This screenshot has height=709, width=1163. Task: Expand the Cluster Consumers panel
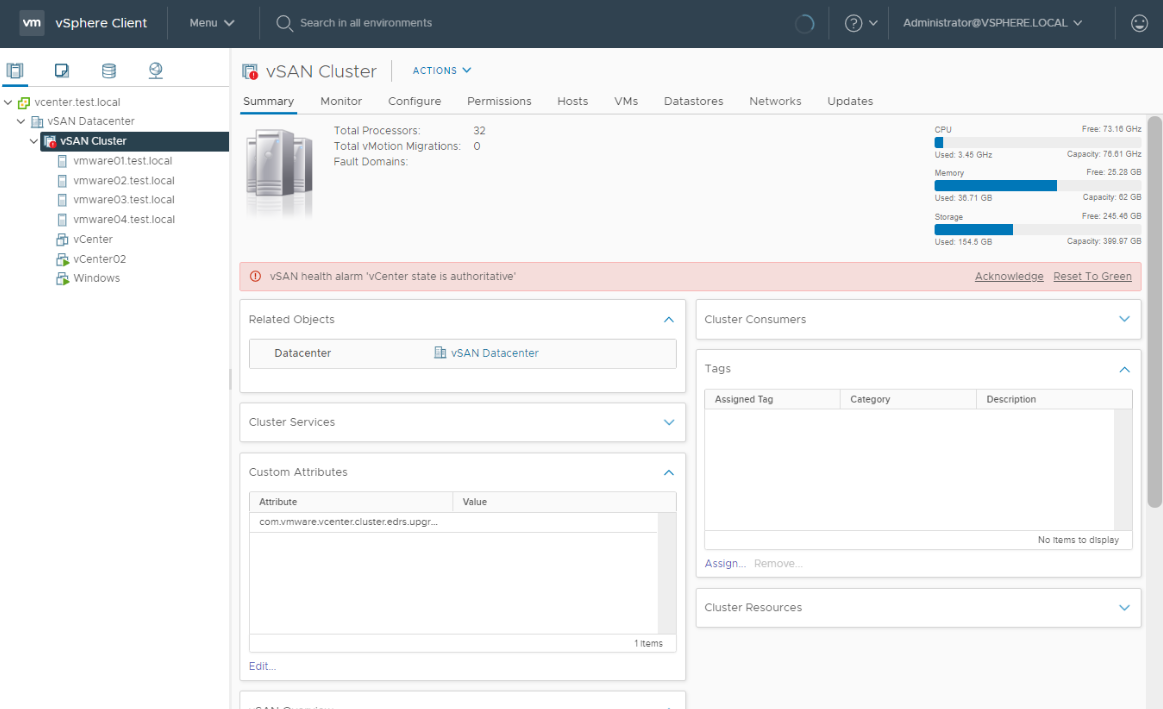[1124, 319]
